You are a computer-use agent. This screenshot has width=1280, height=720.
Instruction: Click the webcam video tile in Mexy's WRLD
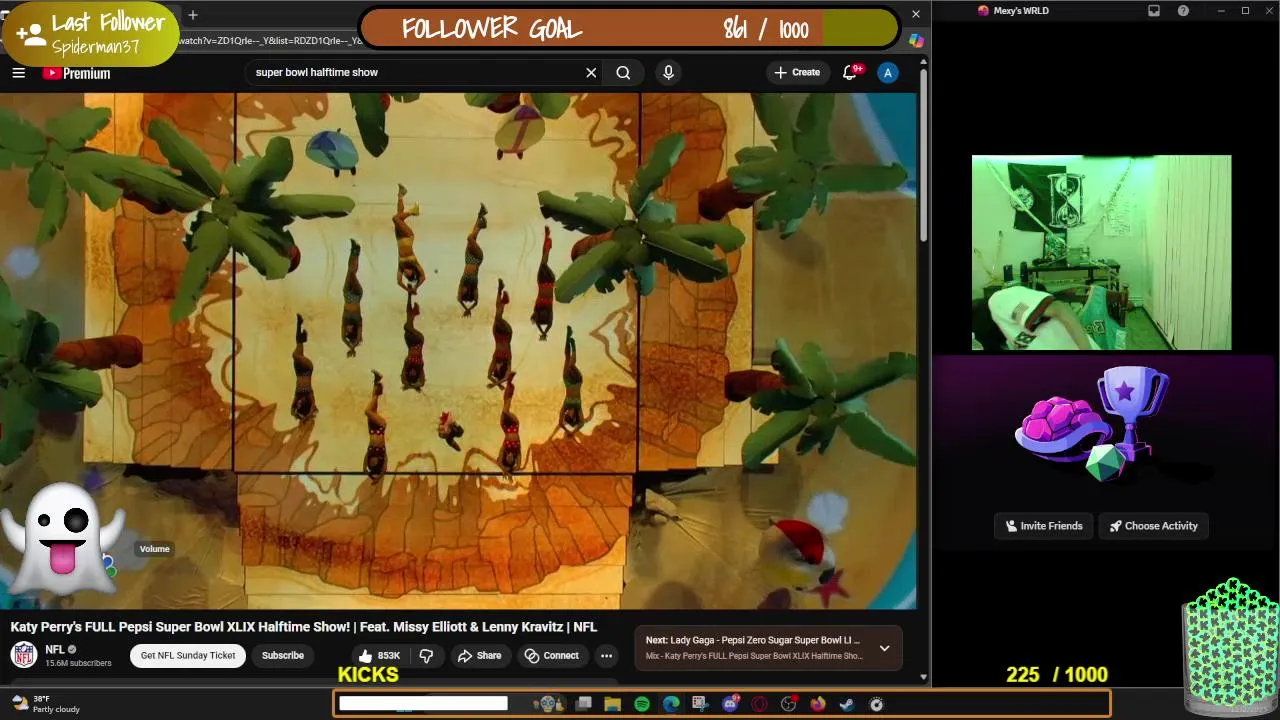tap(1101, 252)
